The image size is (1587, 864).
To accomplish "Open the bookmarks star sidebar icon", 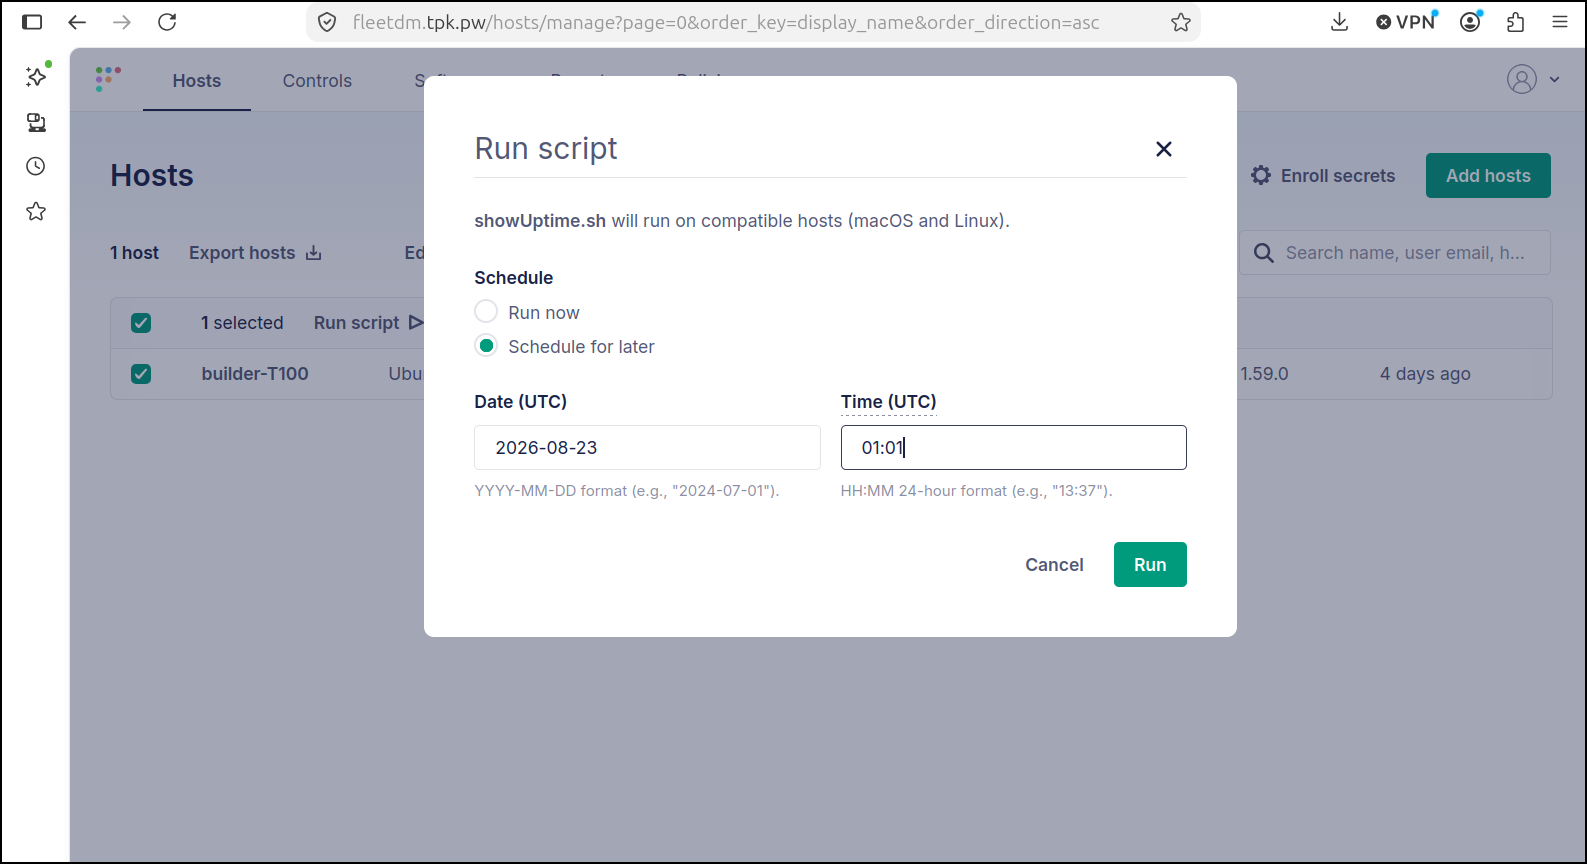I will click(36, 211).
